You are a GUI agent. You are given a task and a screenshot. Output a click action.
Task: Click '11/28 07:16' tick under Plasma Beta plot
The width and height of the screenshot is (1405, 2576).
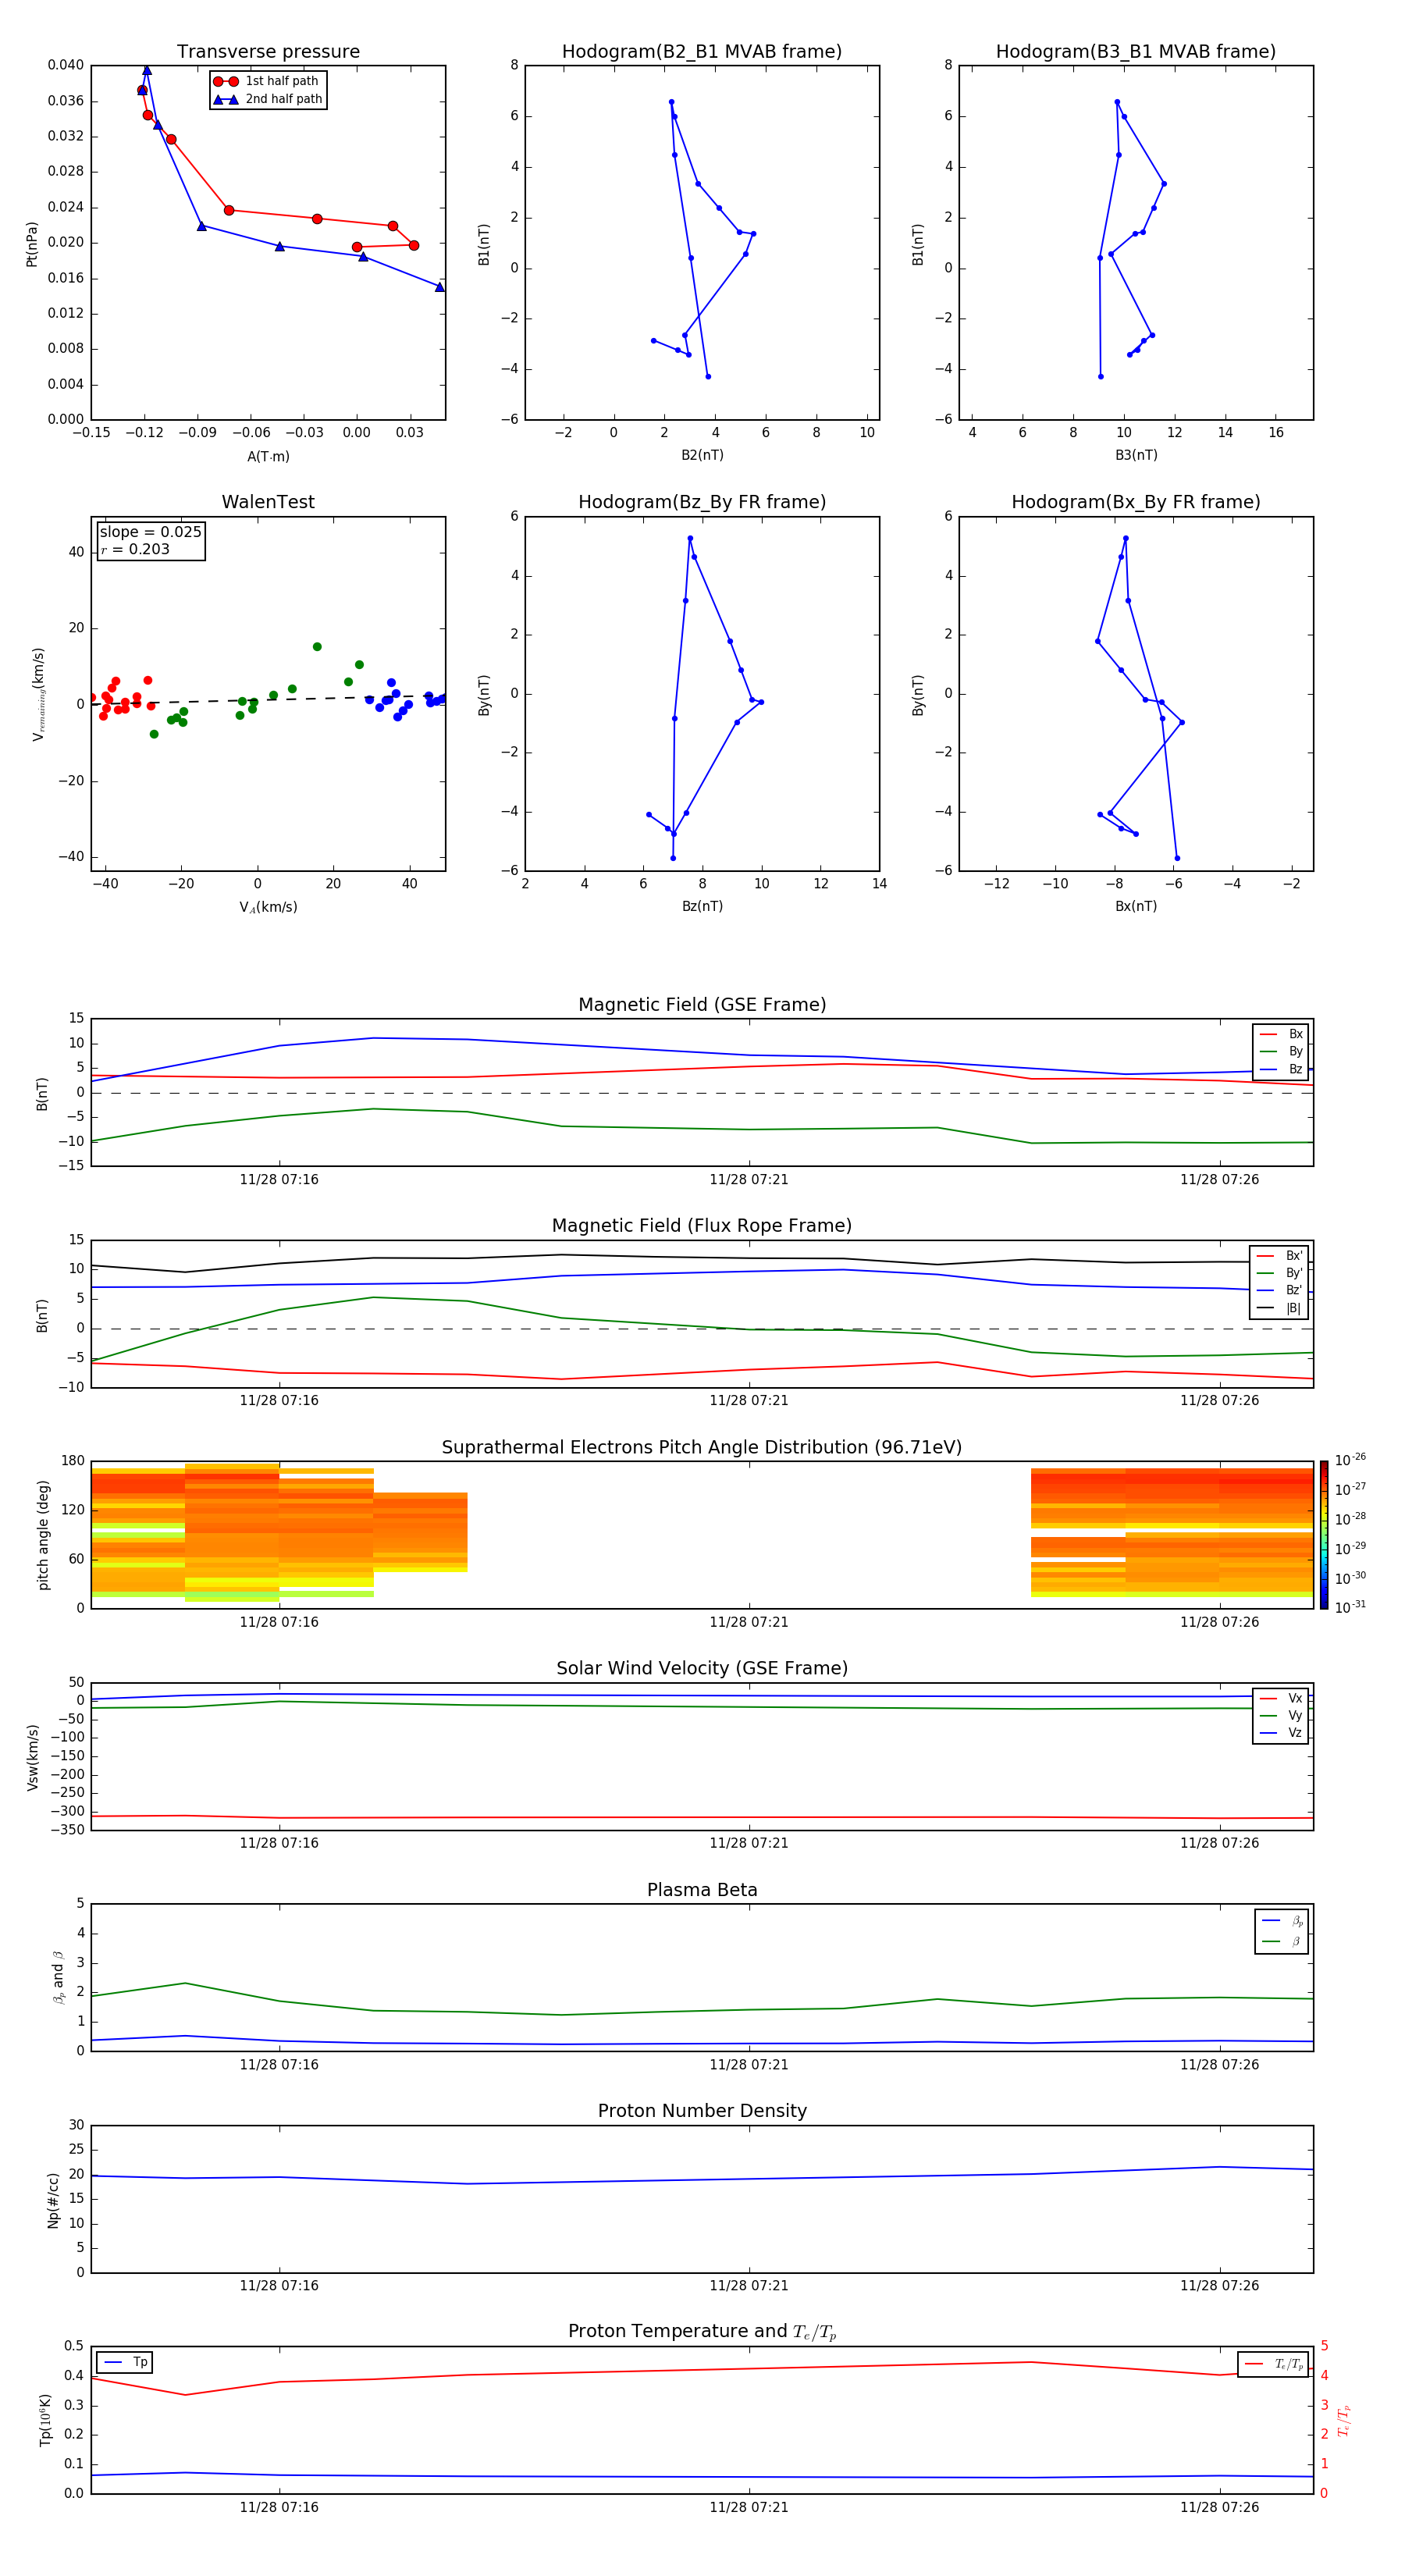click(279, 2064)
